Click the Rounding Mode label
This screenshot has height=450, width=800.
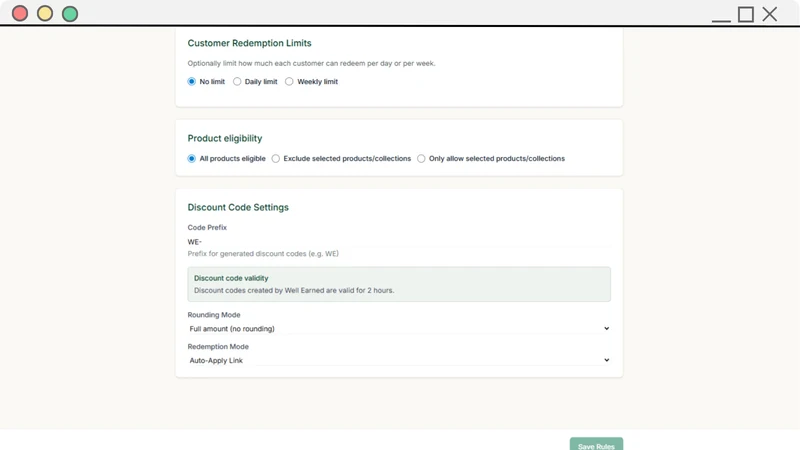click(214, 315)
